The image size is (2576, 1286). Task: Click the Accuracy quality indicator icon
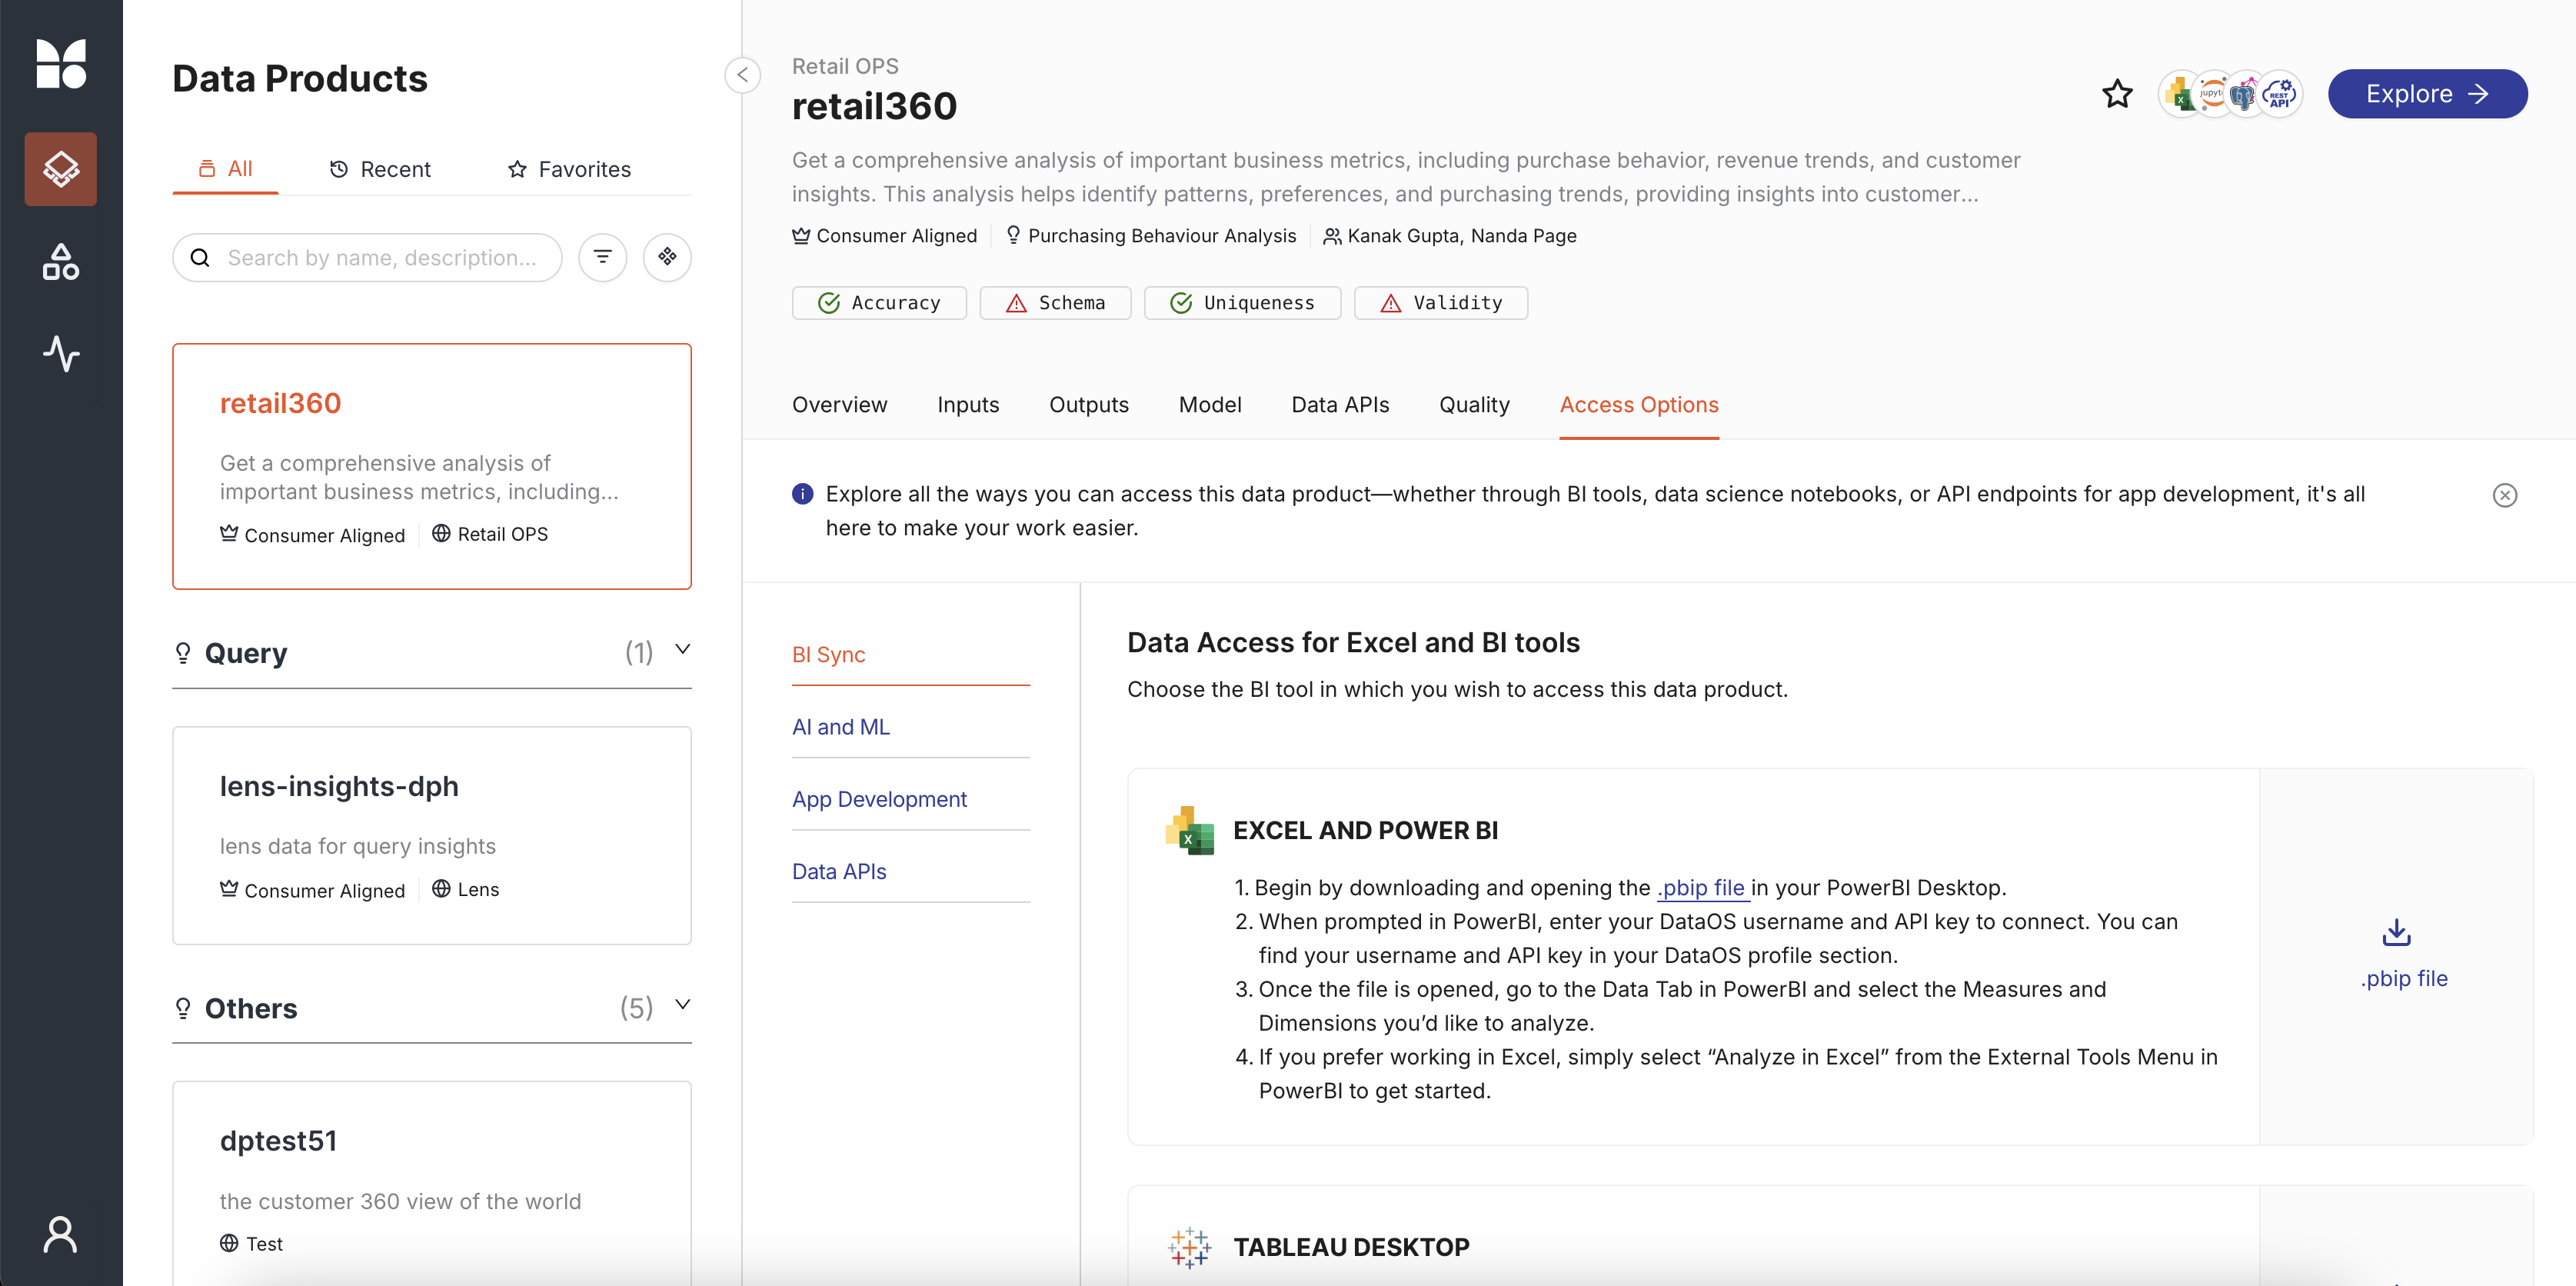pos(830,302)
